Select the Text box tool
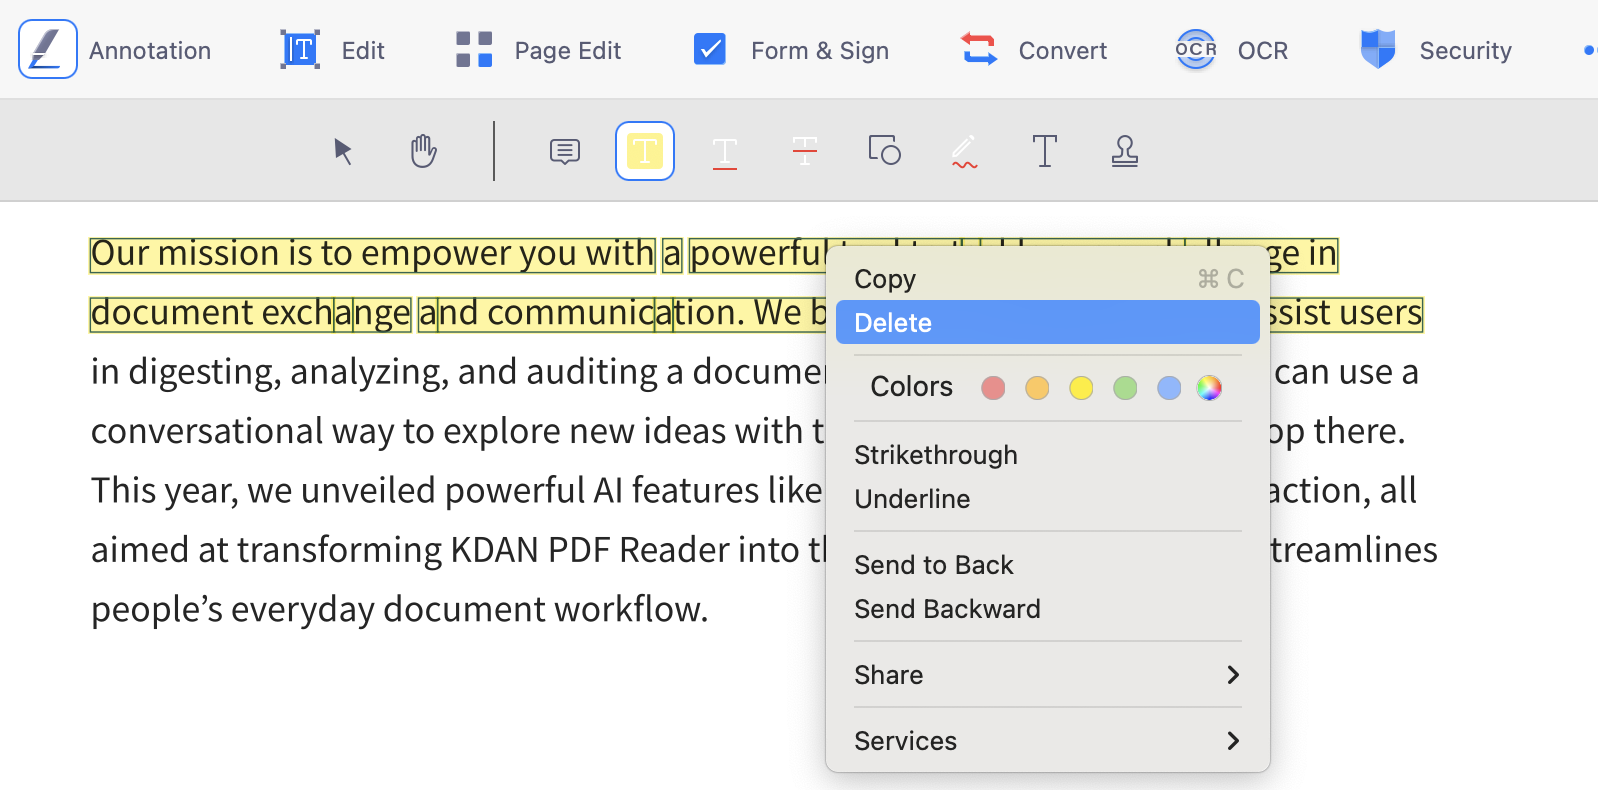1598x790 pixels. click(x=1045, y=151)
